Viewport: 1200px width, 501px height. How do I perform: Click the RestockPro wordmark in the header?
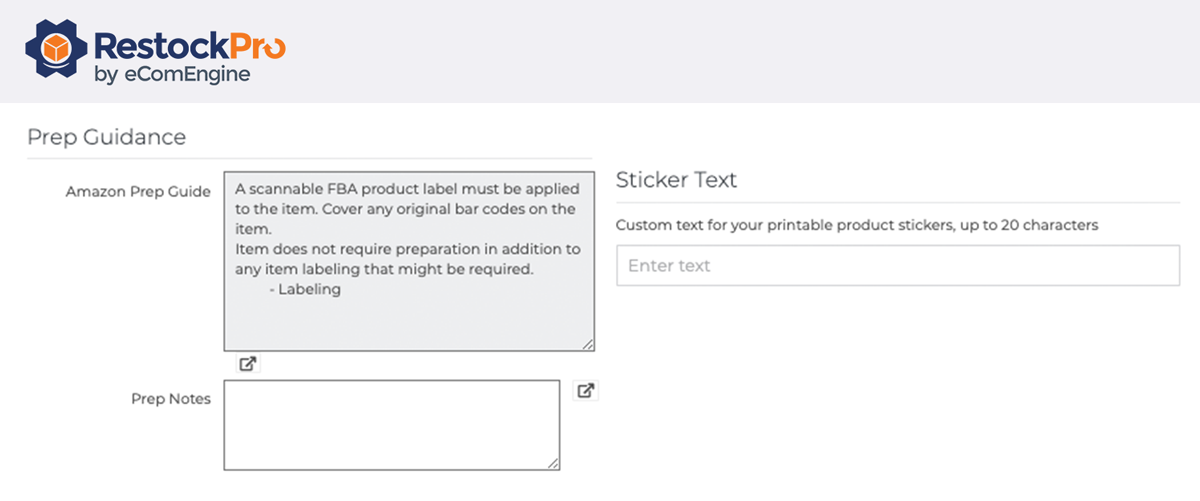coord(189,45)
